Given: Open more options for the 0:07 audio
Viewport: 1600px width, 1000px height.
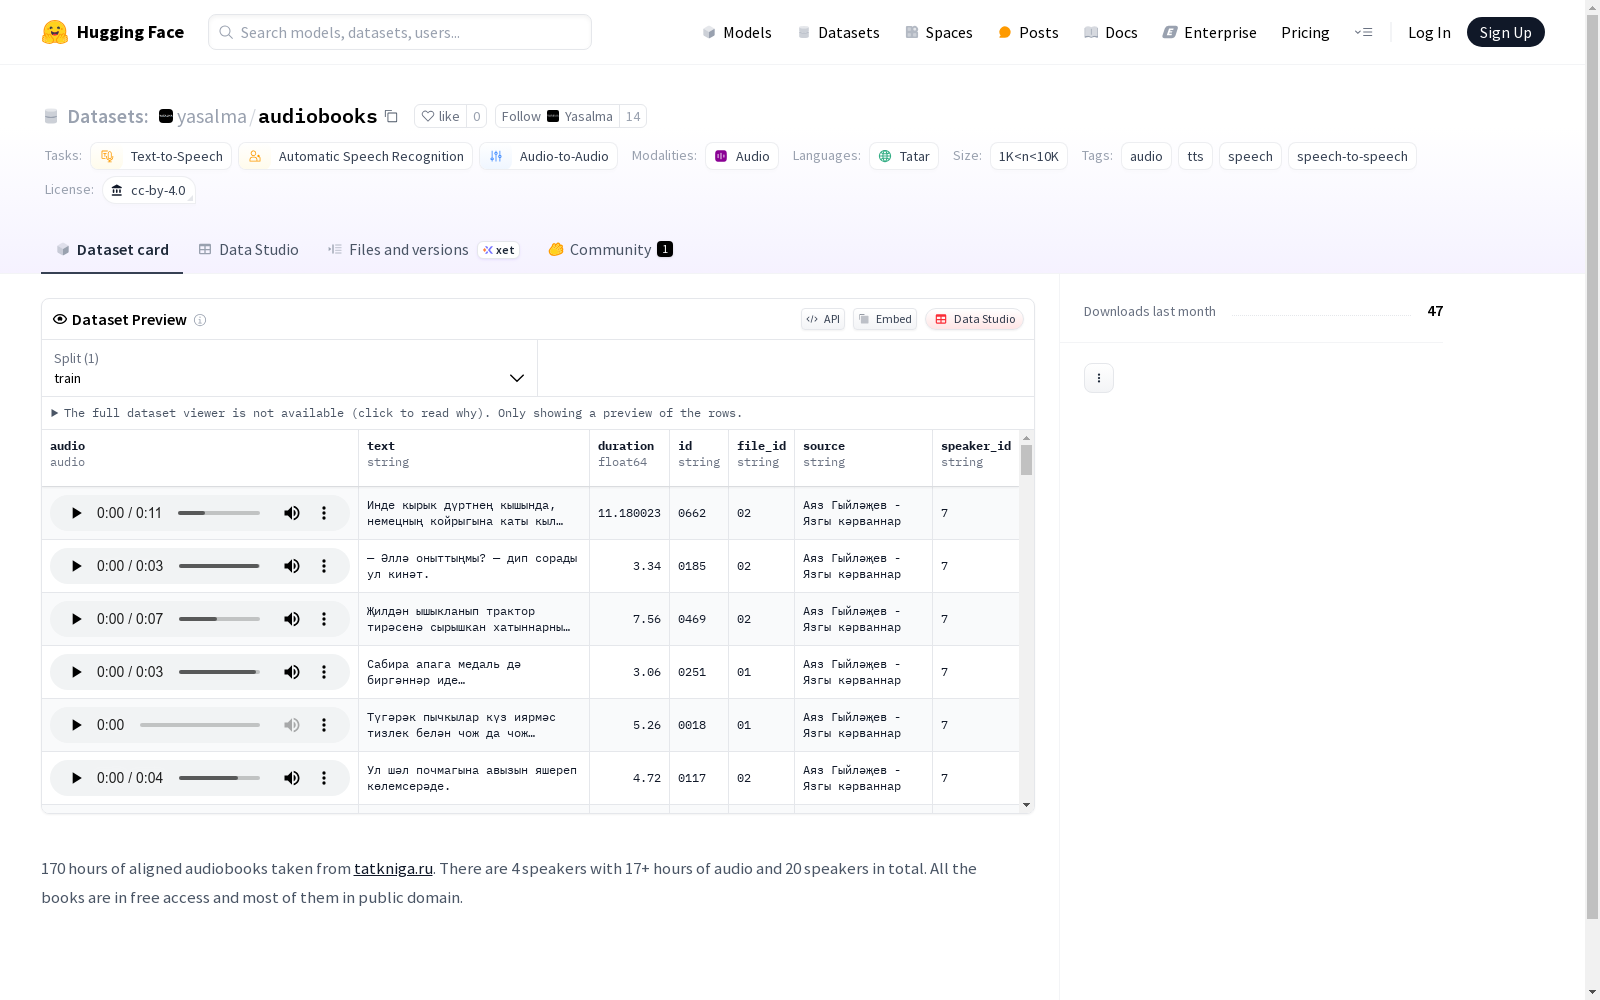Looking at the screenshot, I should pyautogui.click(x=324, y=619).
